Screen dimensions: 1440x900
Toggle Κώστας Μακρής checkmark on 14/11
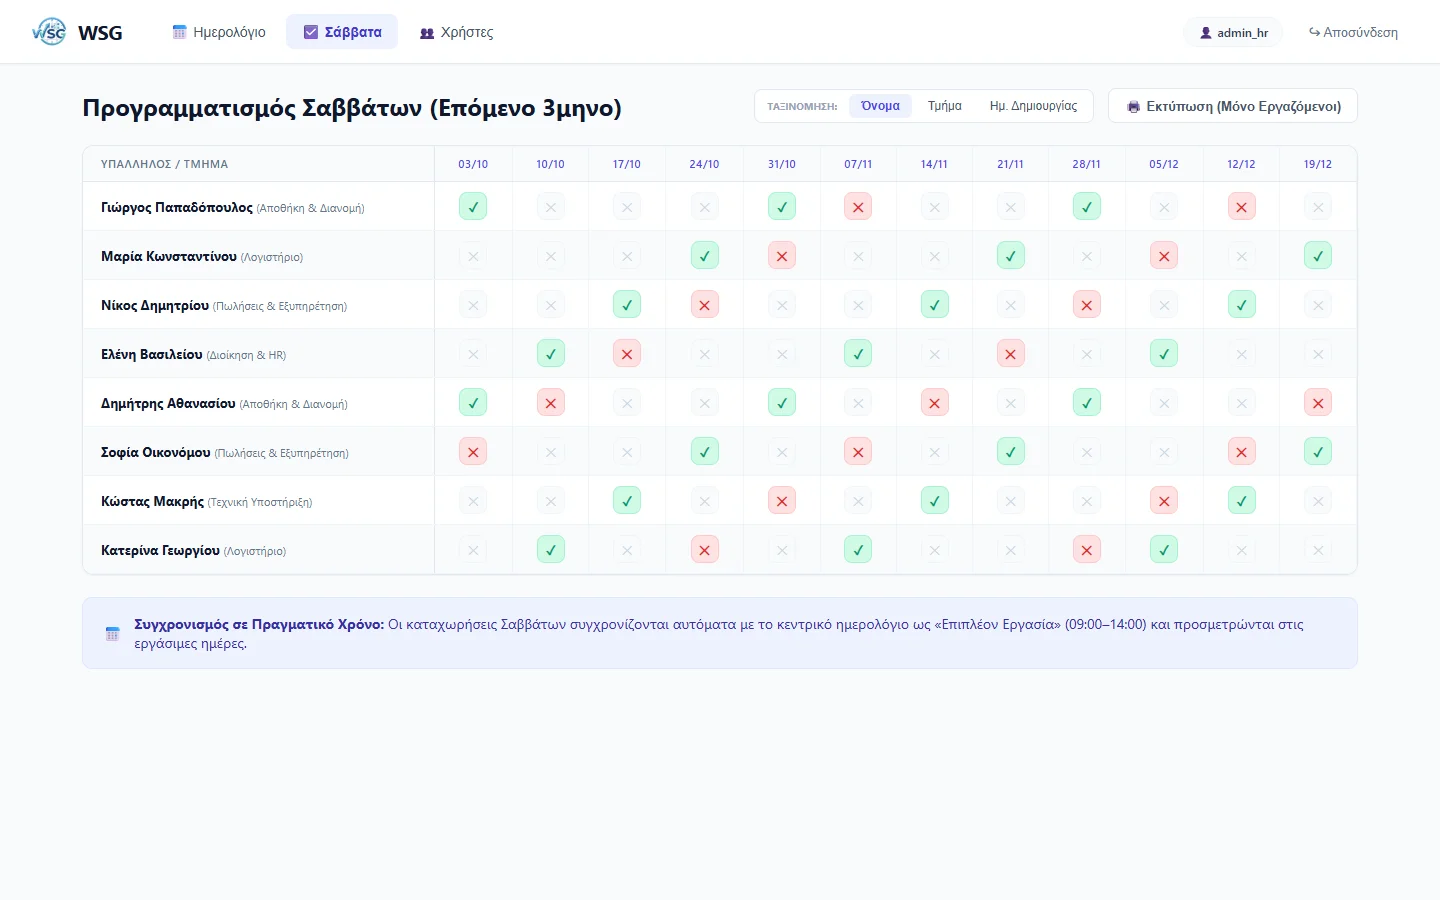pyautogui.click(x=935, y=501)
